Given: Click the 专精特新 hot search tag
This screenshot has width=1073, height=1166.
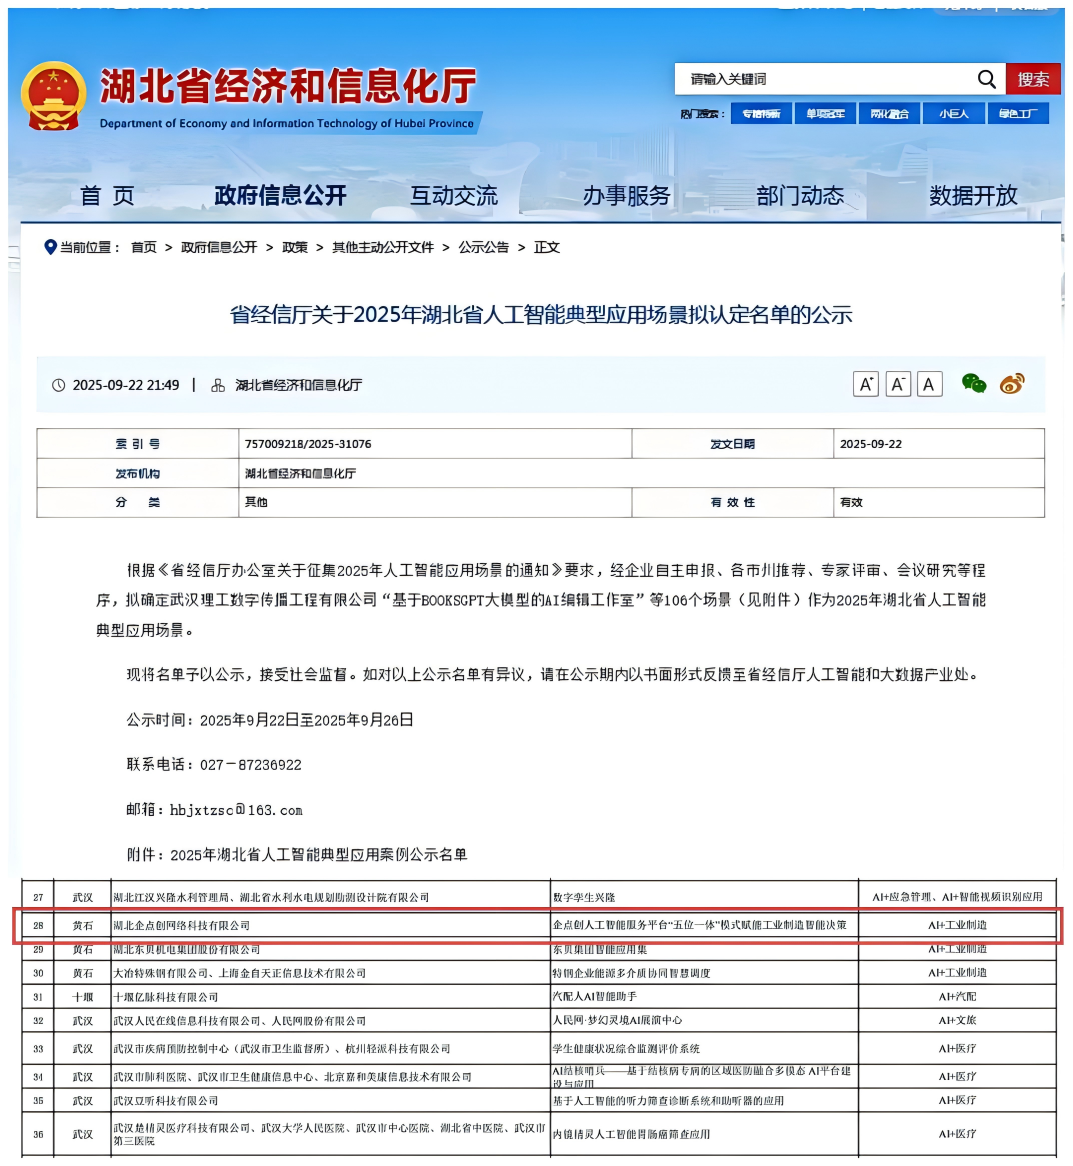Looking at the screenshot, I should pyautogui.click(x=761, y=114).
